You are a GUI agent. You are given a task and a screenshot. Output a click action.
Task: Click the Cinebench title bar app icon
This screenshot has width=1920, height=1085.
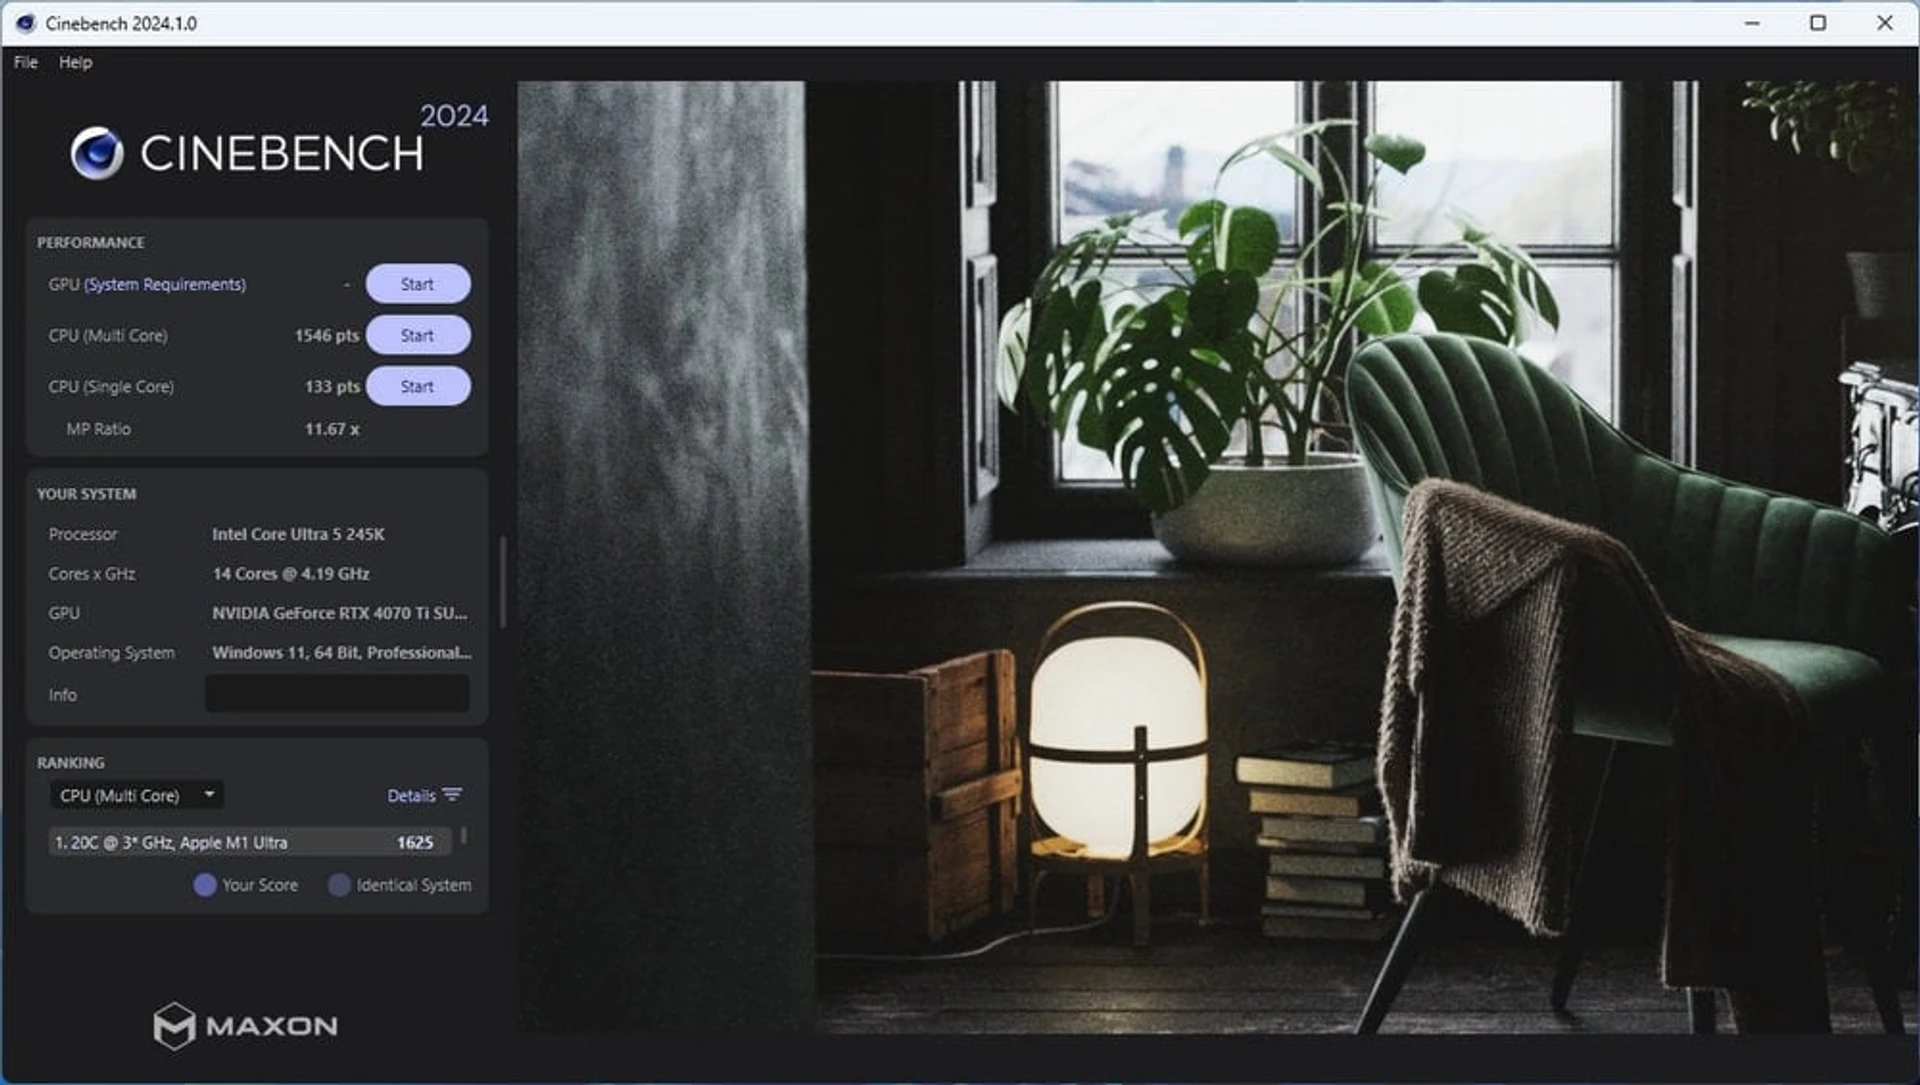[x=25, y=23]
